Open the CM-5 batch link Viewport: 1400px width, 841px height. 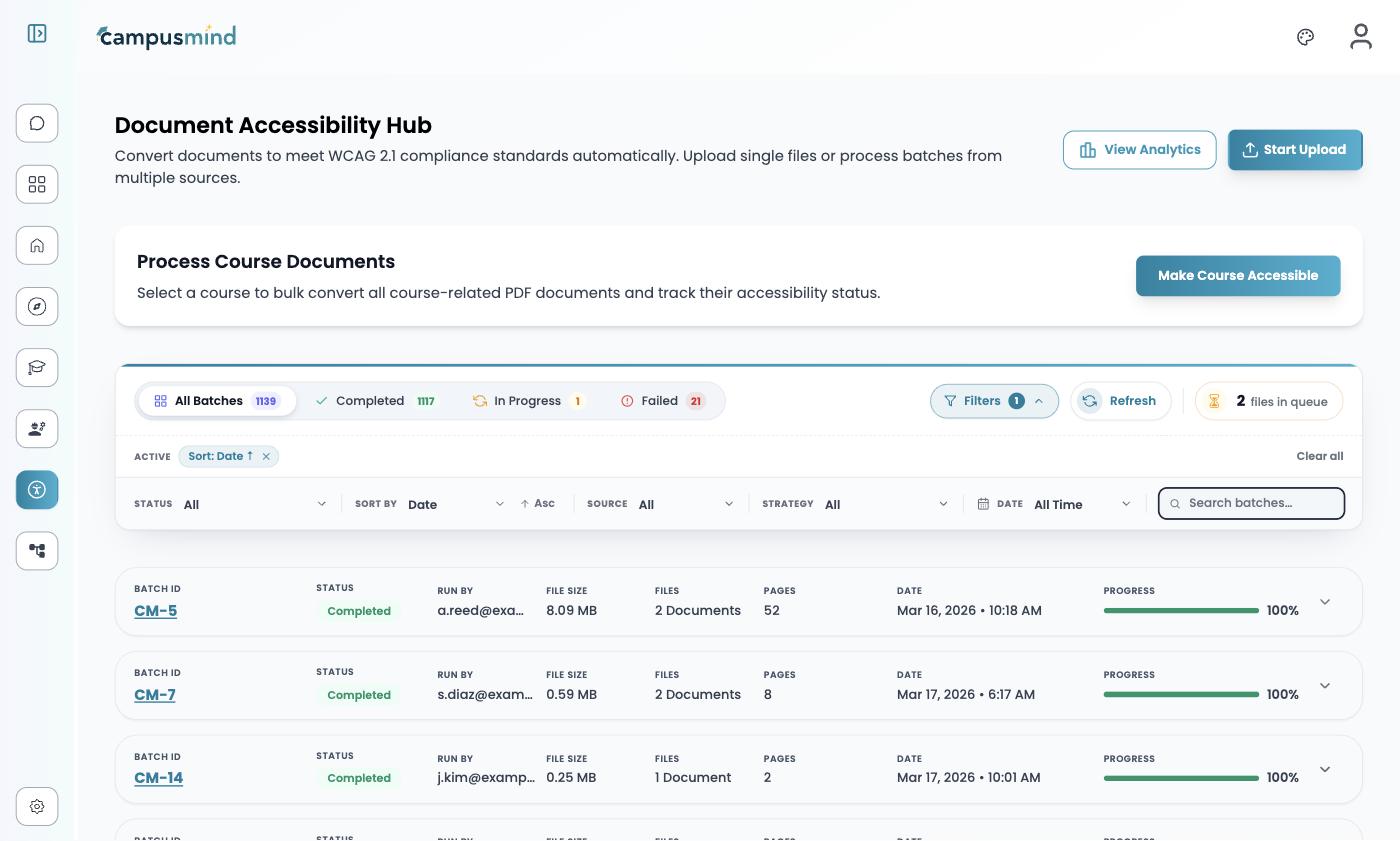click(x=155, y=611)
